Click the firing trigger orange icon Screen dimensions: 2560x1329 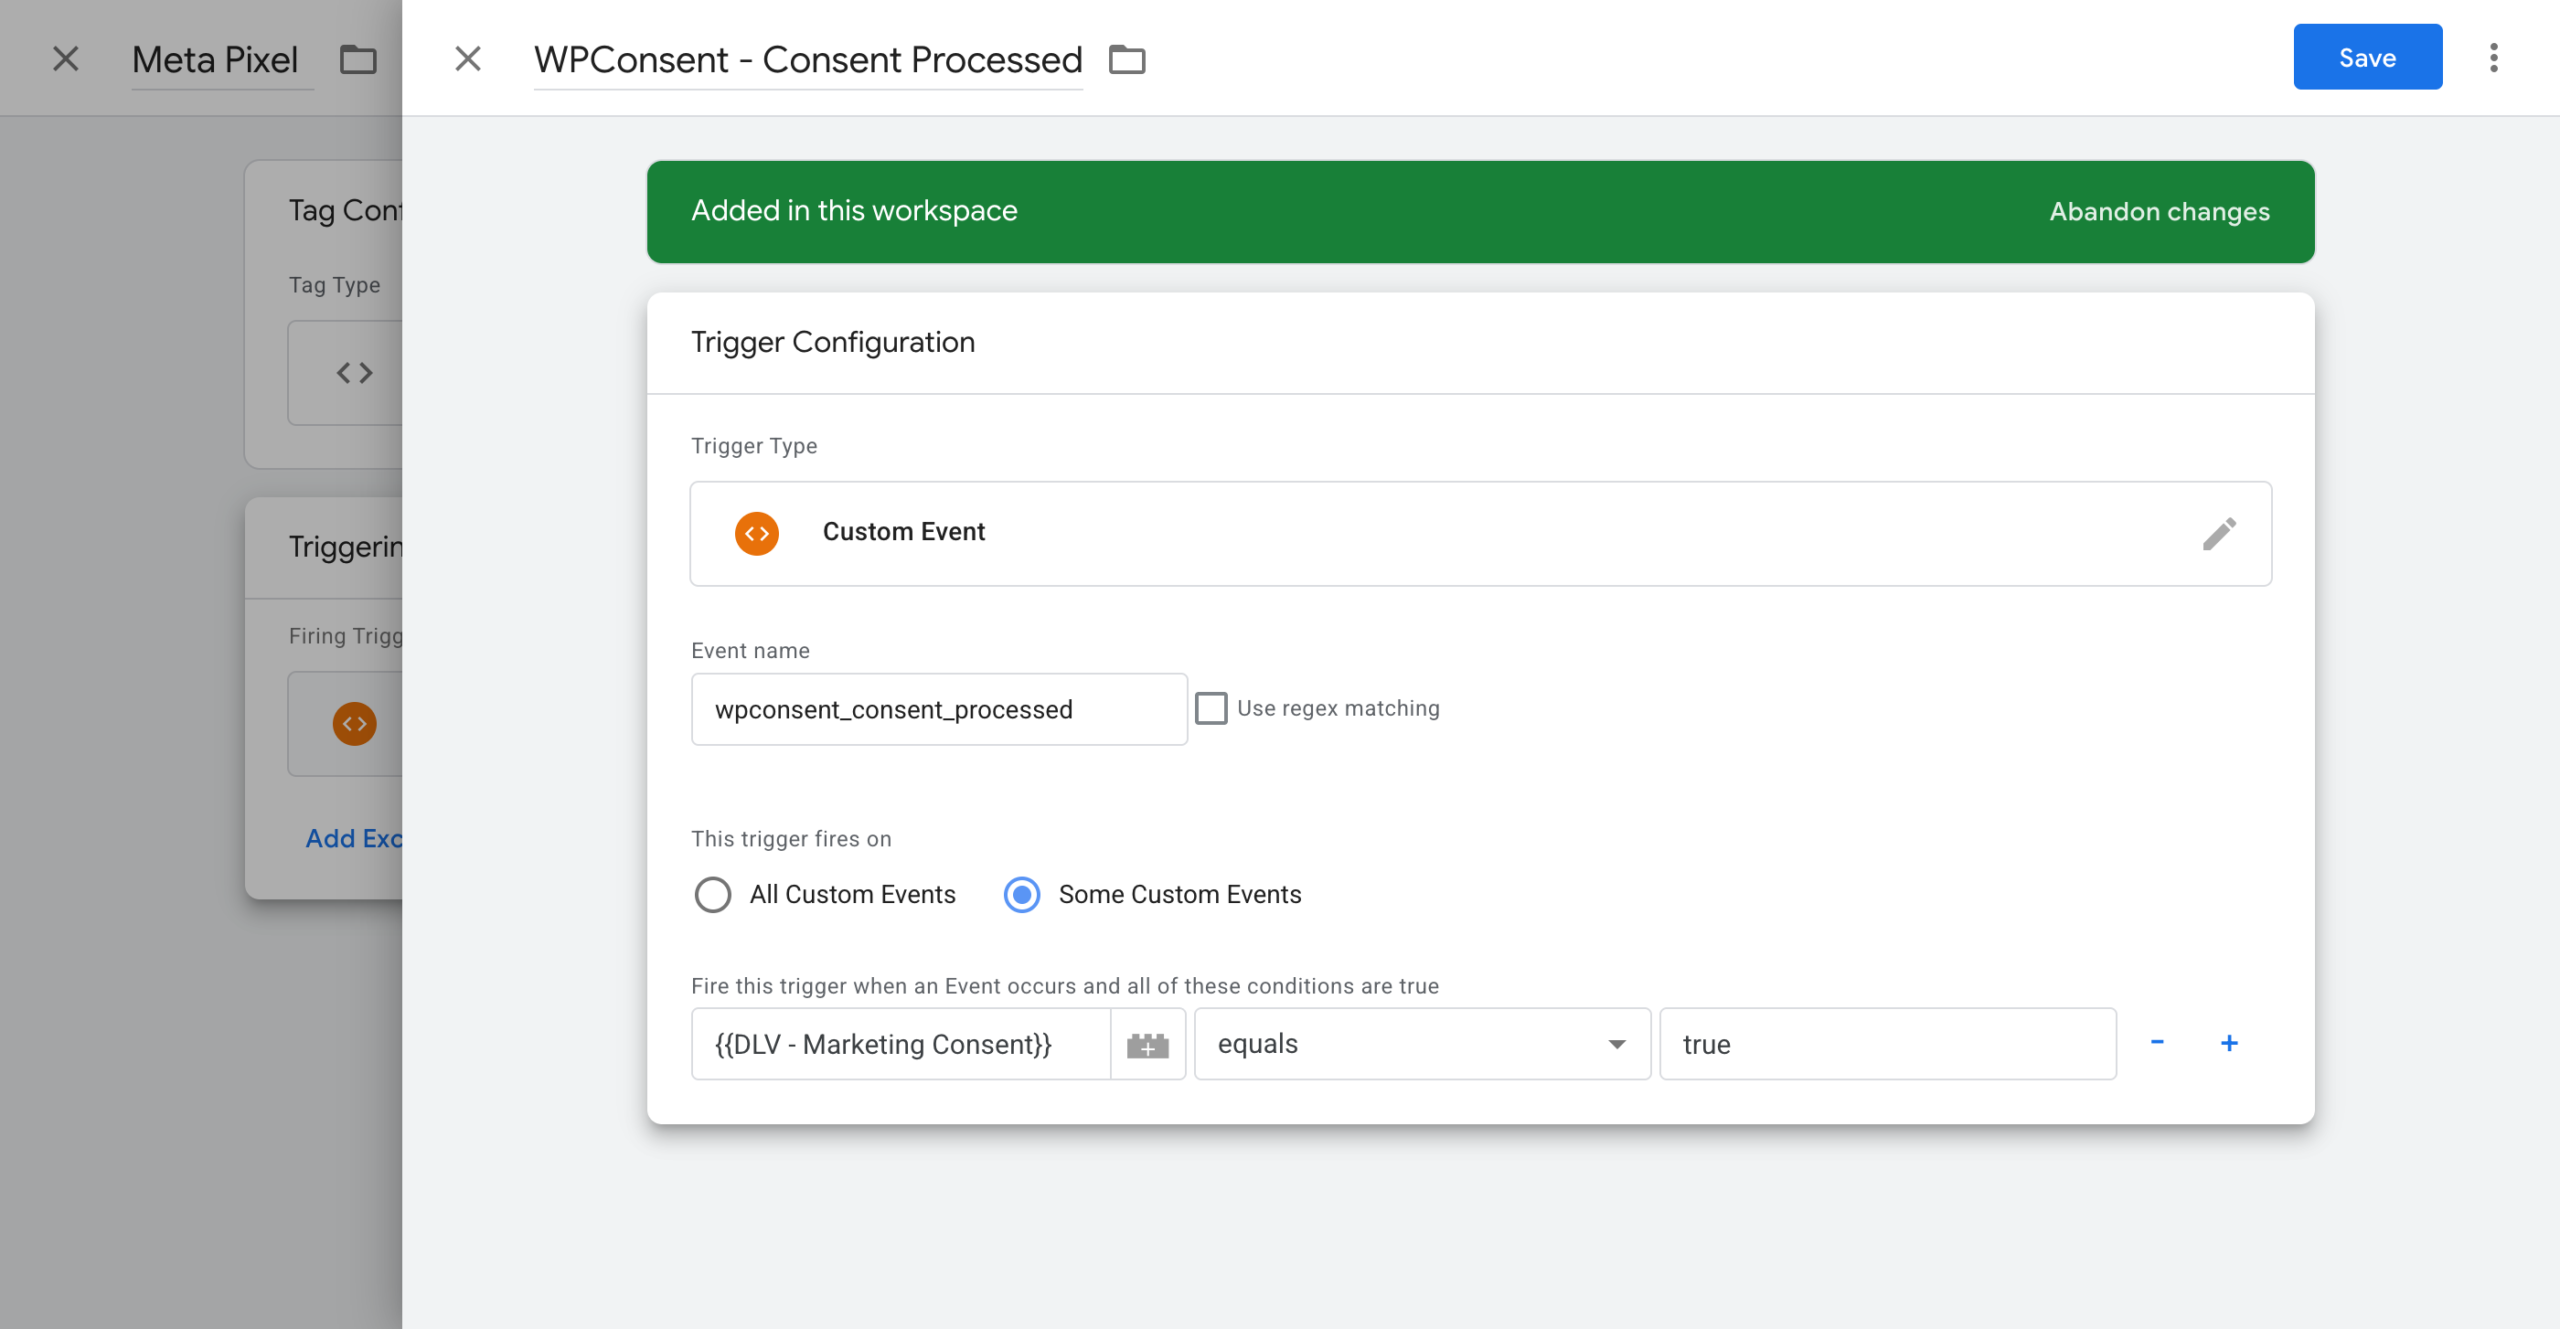(354, 723)
